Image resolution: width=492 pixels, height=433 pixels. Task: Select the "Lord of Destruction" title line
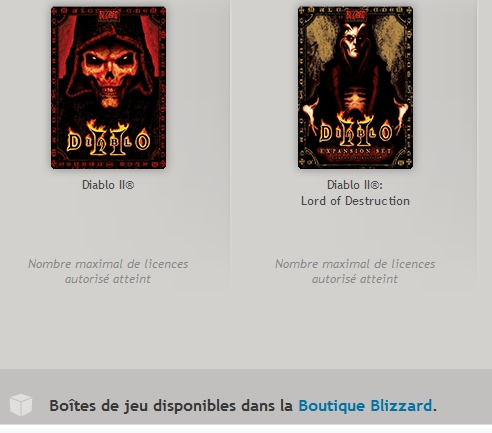pyautogui.click(x=355, y=201)
